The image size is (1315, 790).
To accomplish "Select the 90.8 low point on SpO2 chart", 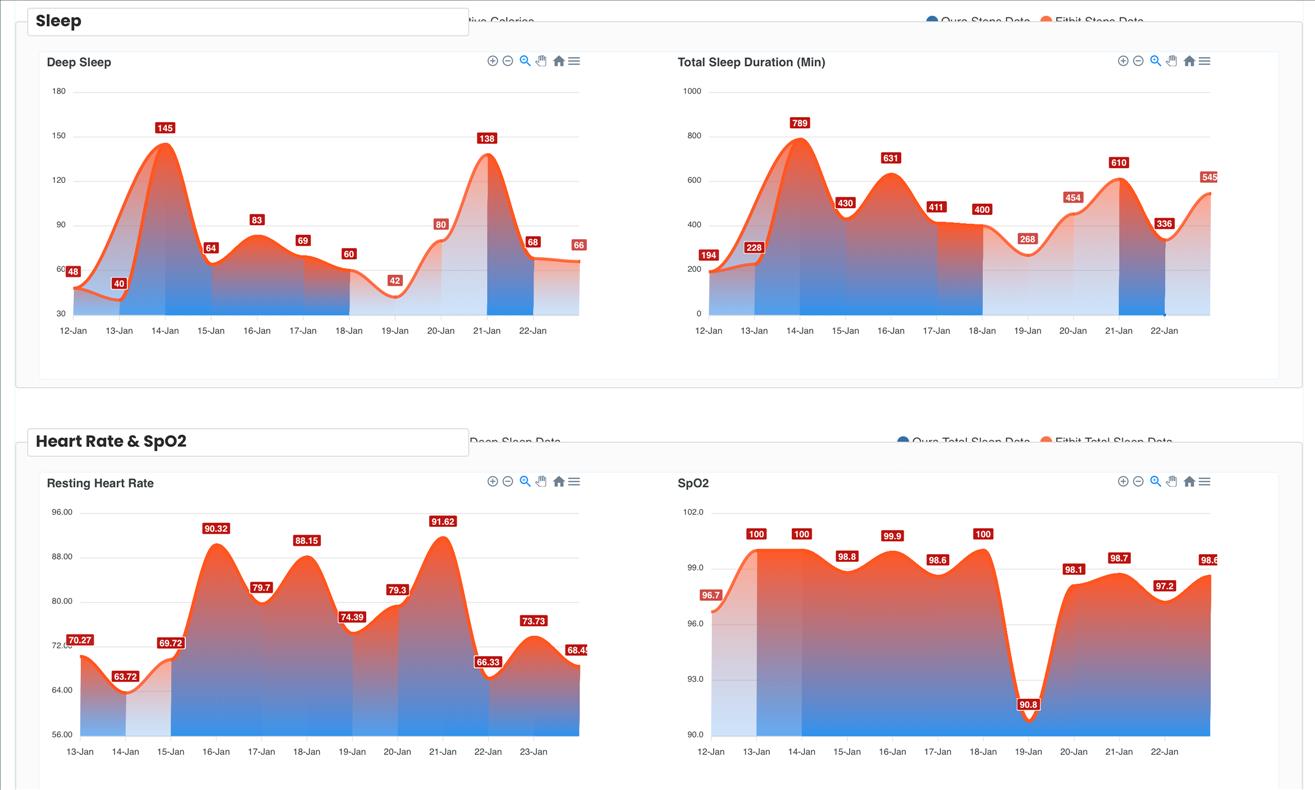I will [1028, 705].
